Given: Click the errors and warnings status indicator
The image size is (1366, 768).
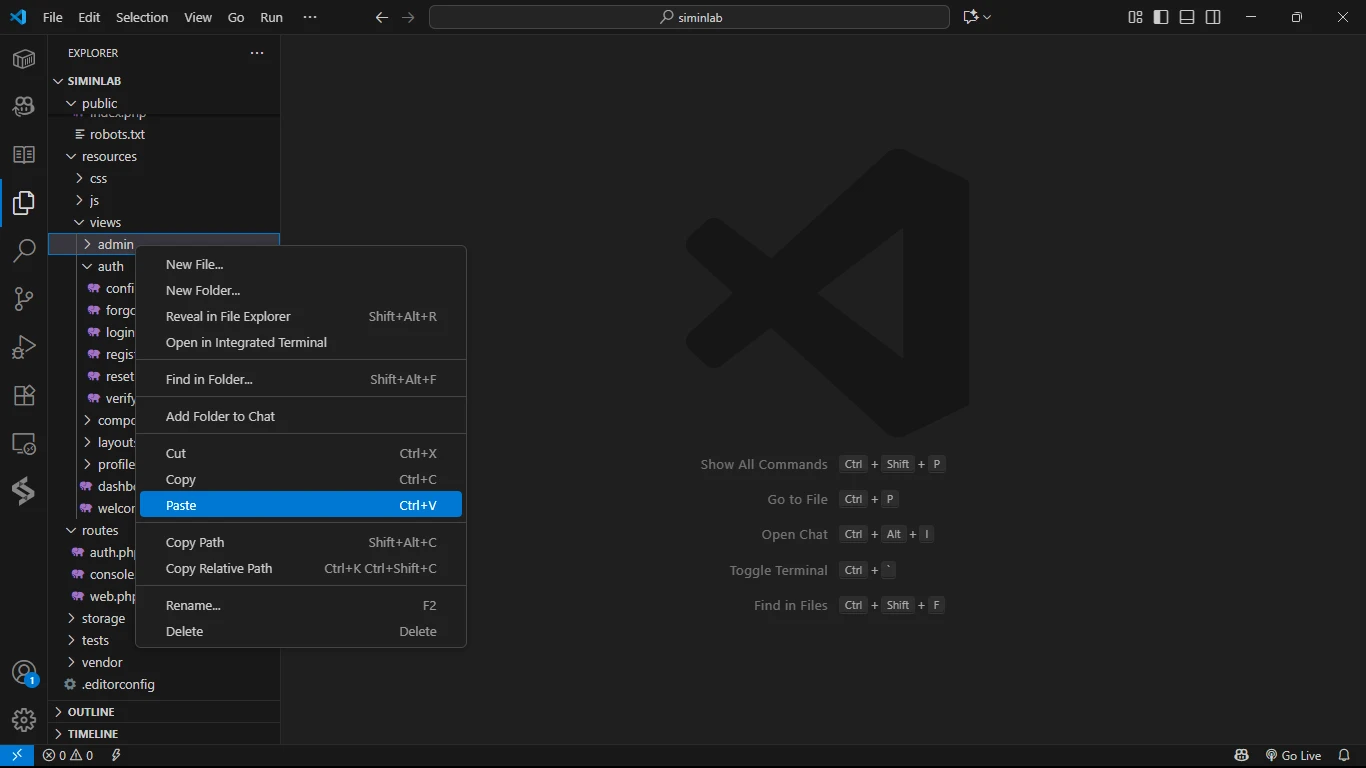Looking at the screenshot, I should [x=68, y=756].
